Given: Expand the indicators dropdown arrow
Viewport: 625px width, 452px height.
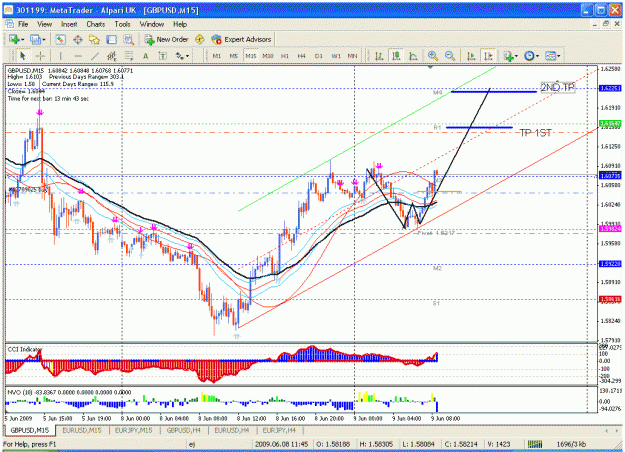Looking at the screenshot, I should [517, 56].
